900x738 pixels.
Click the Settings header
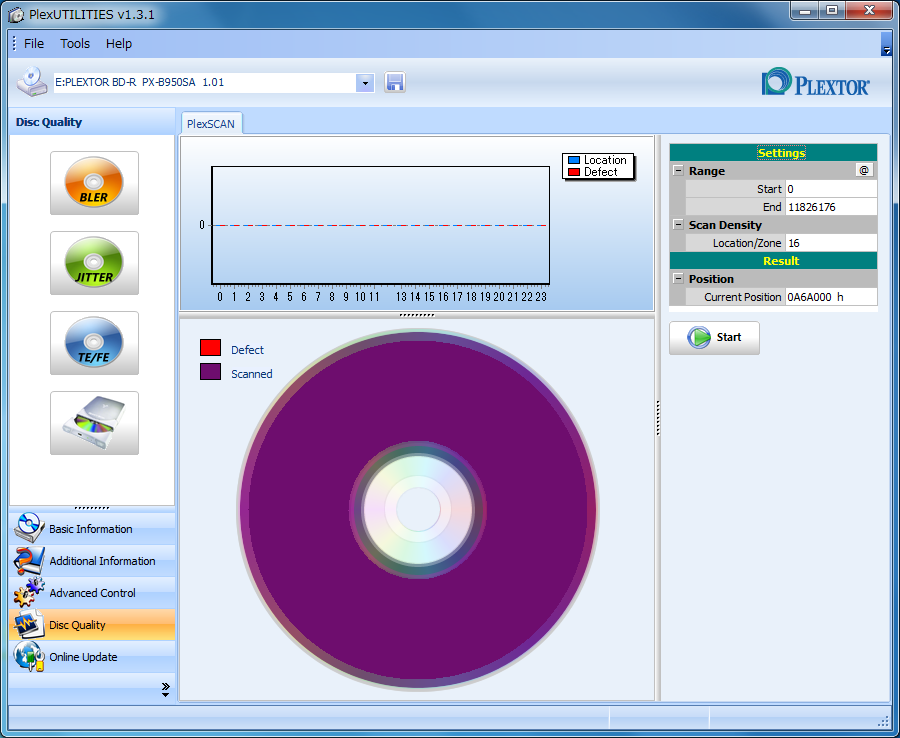tap(773, 153)
